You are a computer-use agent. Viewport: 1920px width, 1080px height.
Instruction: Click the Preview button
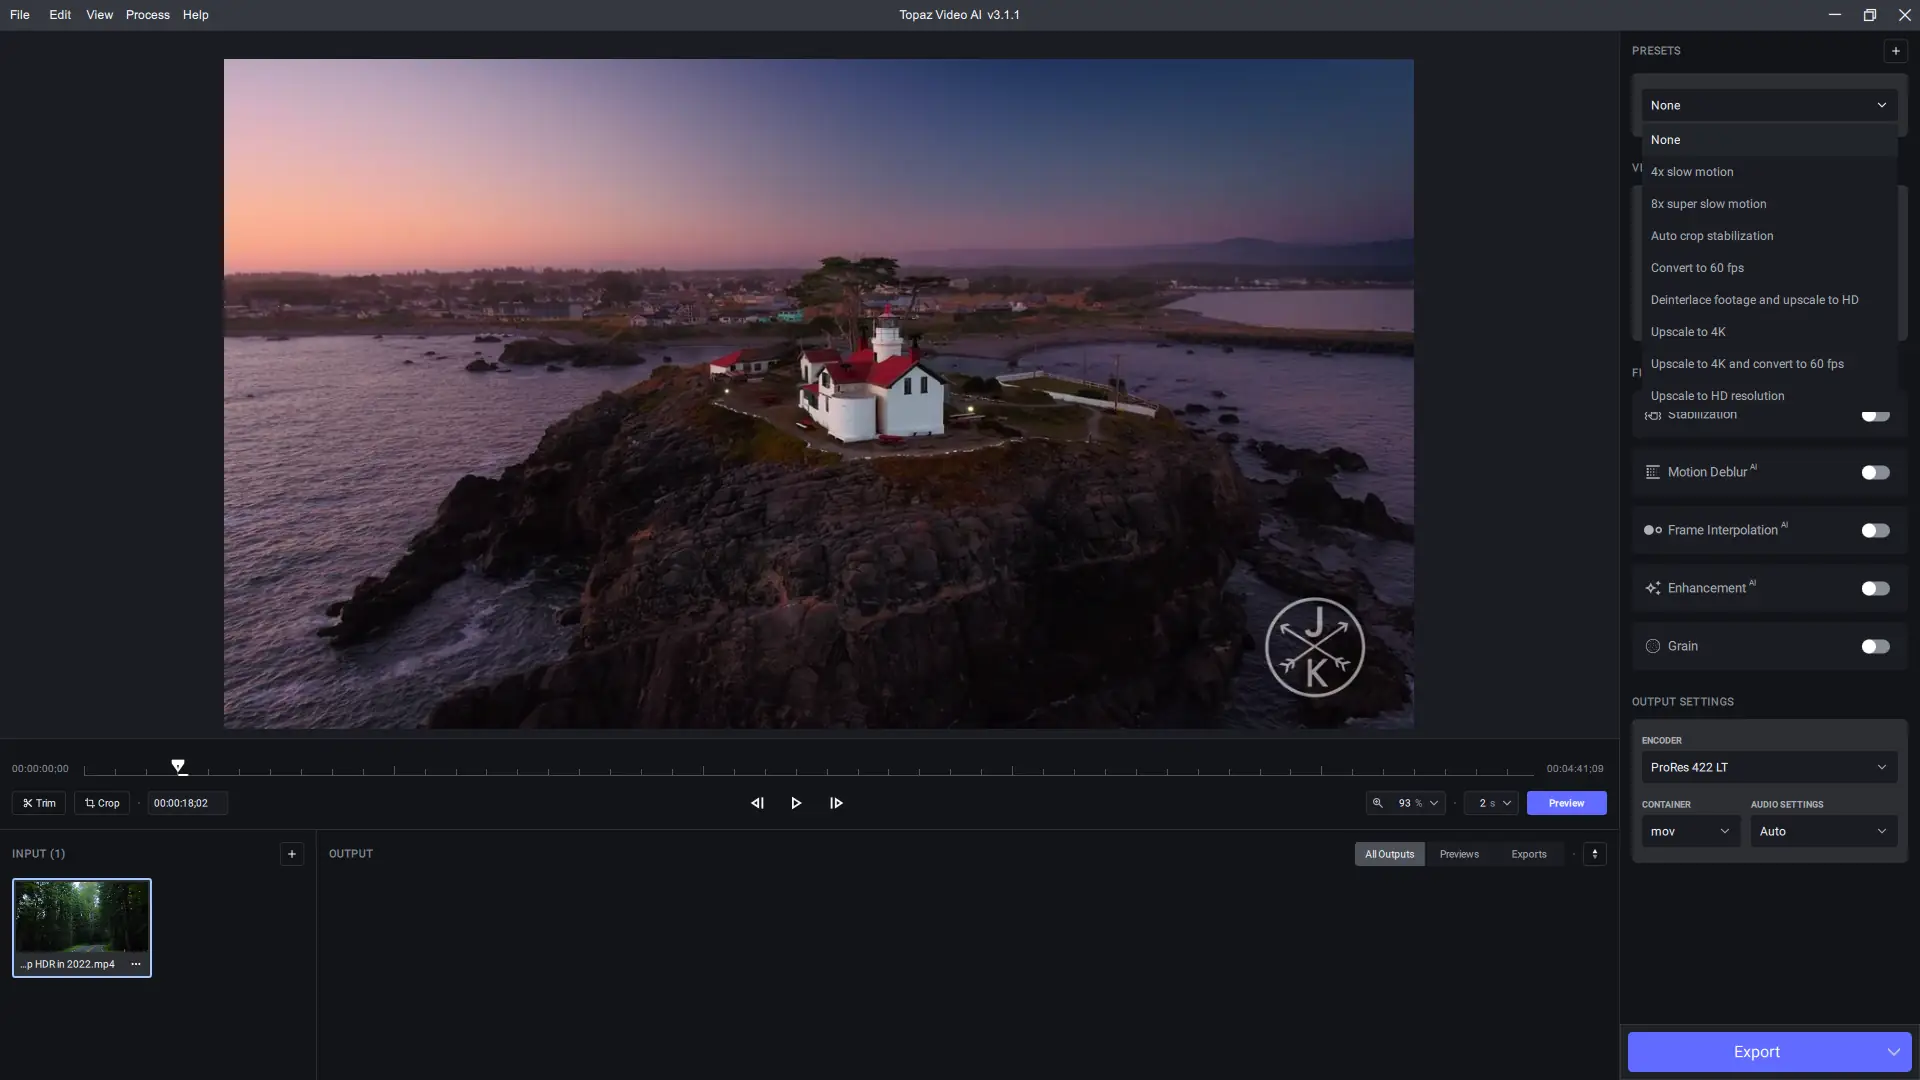[x=1566, y=803]
